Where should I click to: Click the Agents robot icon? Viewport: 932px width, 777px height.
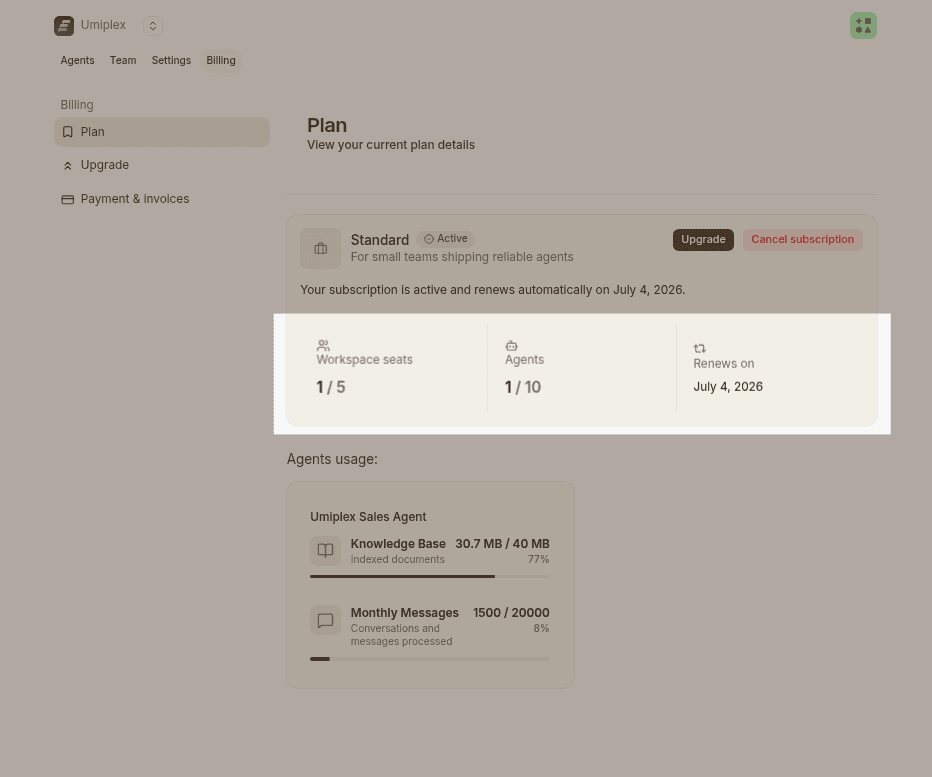512,345
